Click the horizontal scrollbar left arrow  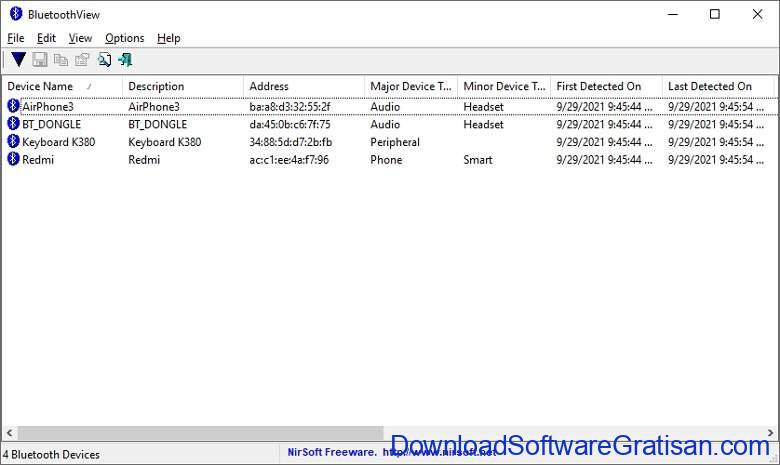9,433
